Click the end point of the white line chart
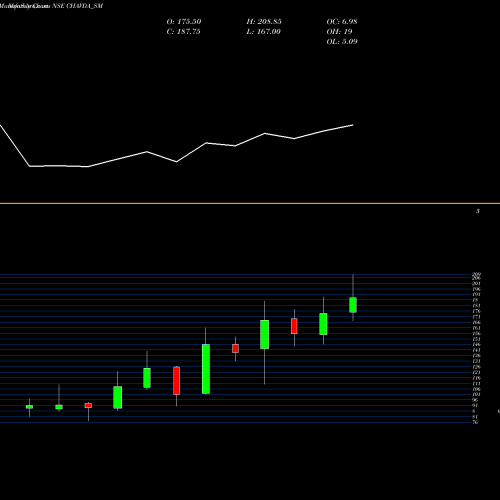 point(353,125)
